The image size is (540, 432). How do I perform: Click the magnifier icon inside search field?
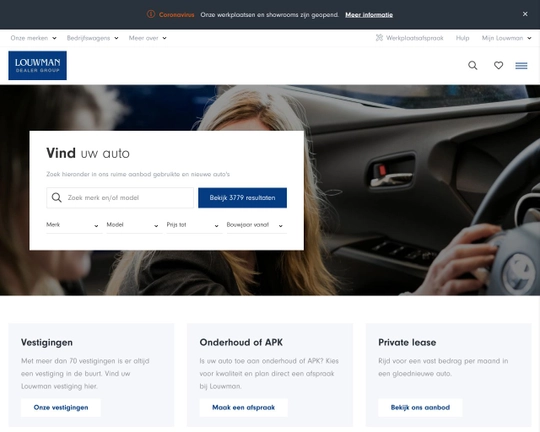tap(56, 198)
